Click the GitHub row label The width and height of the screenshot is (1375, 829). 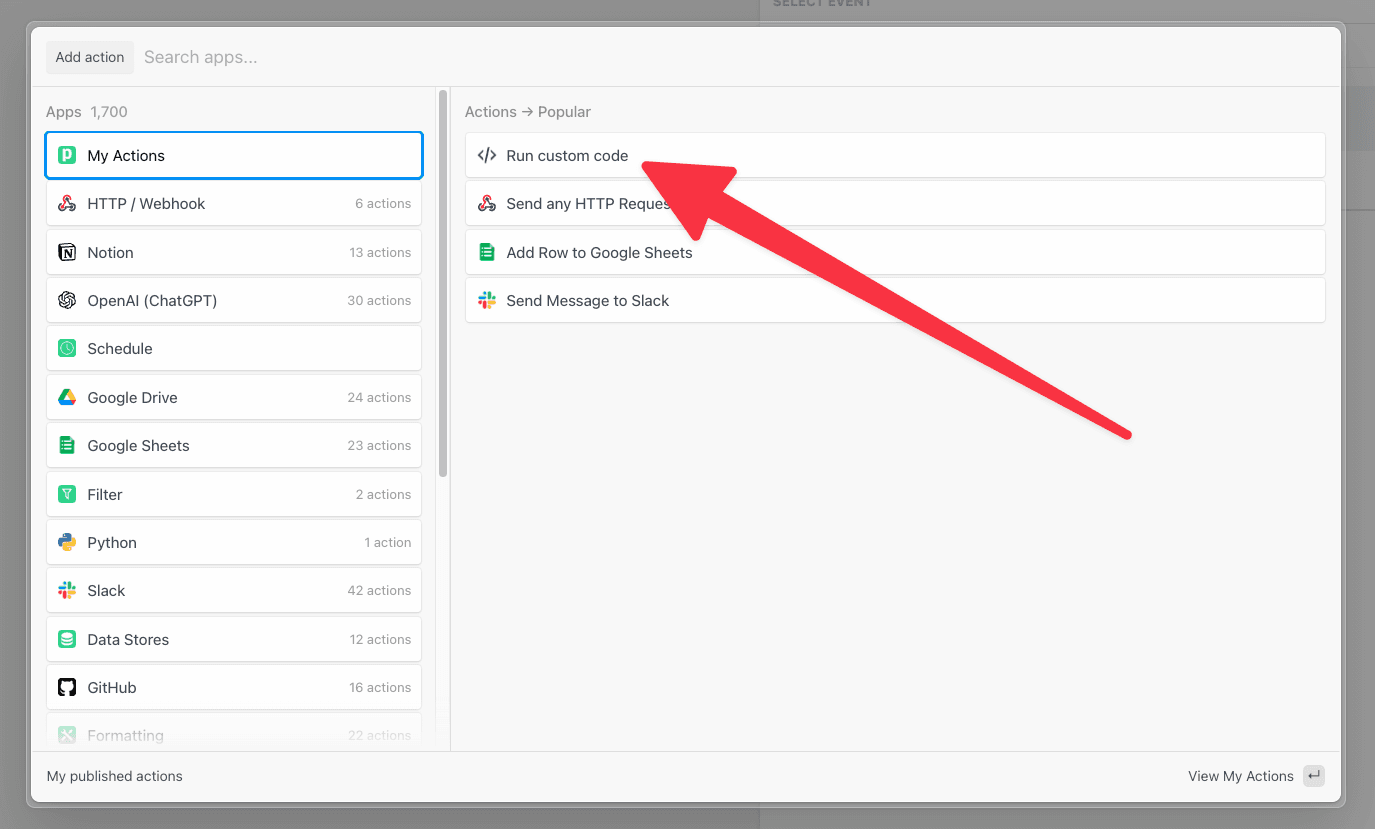click(x=112, y=687)
